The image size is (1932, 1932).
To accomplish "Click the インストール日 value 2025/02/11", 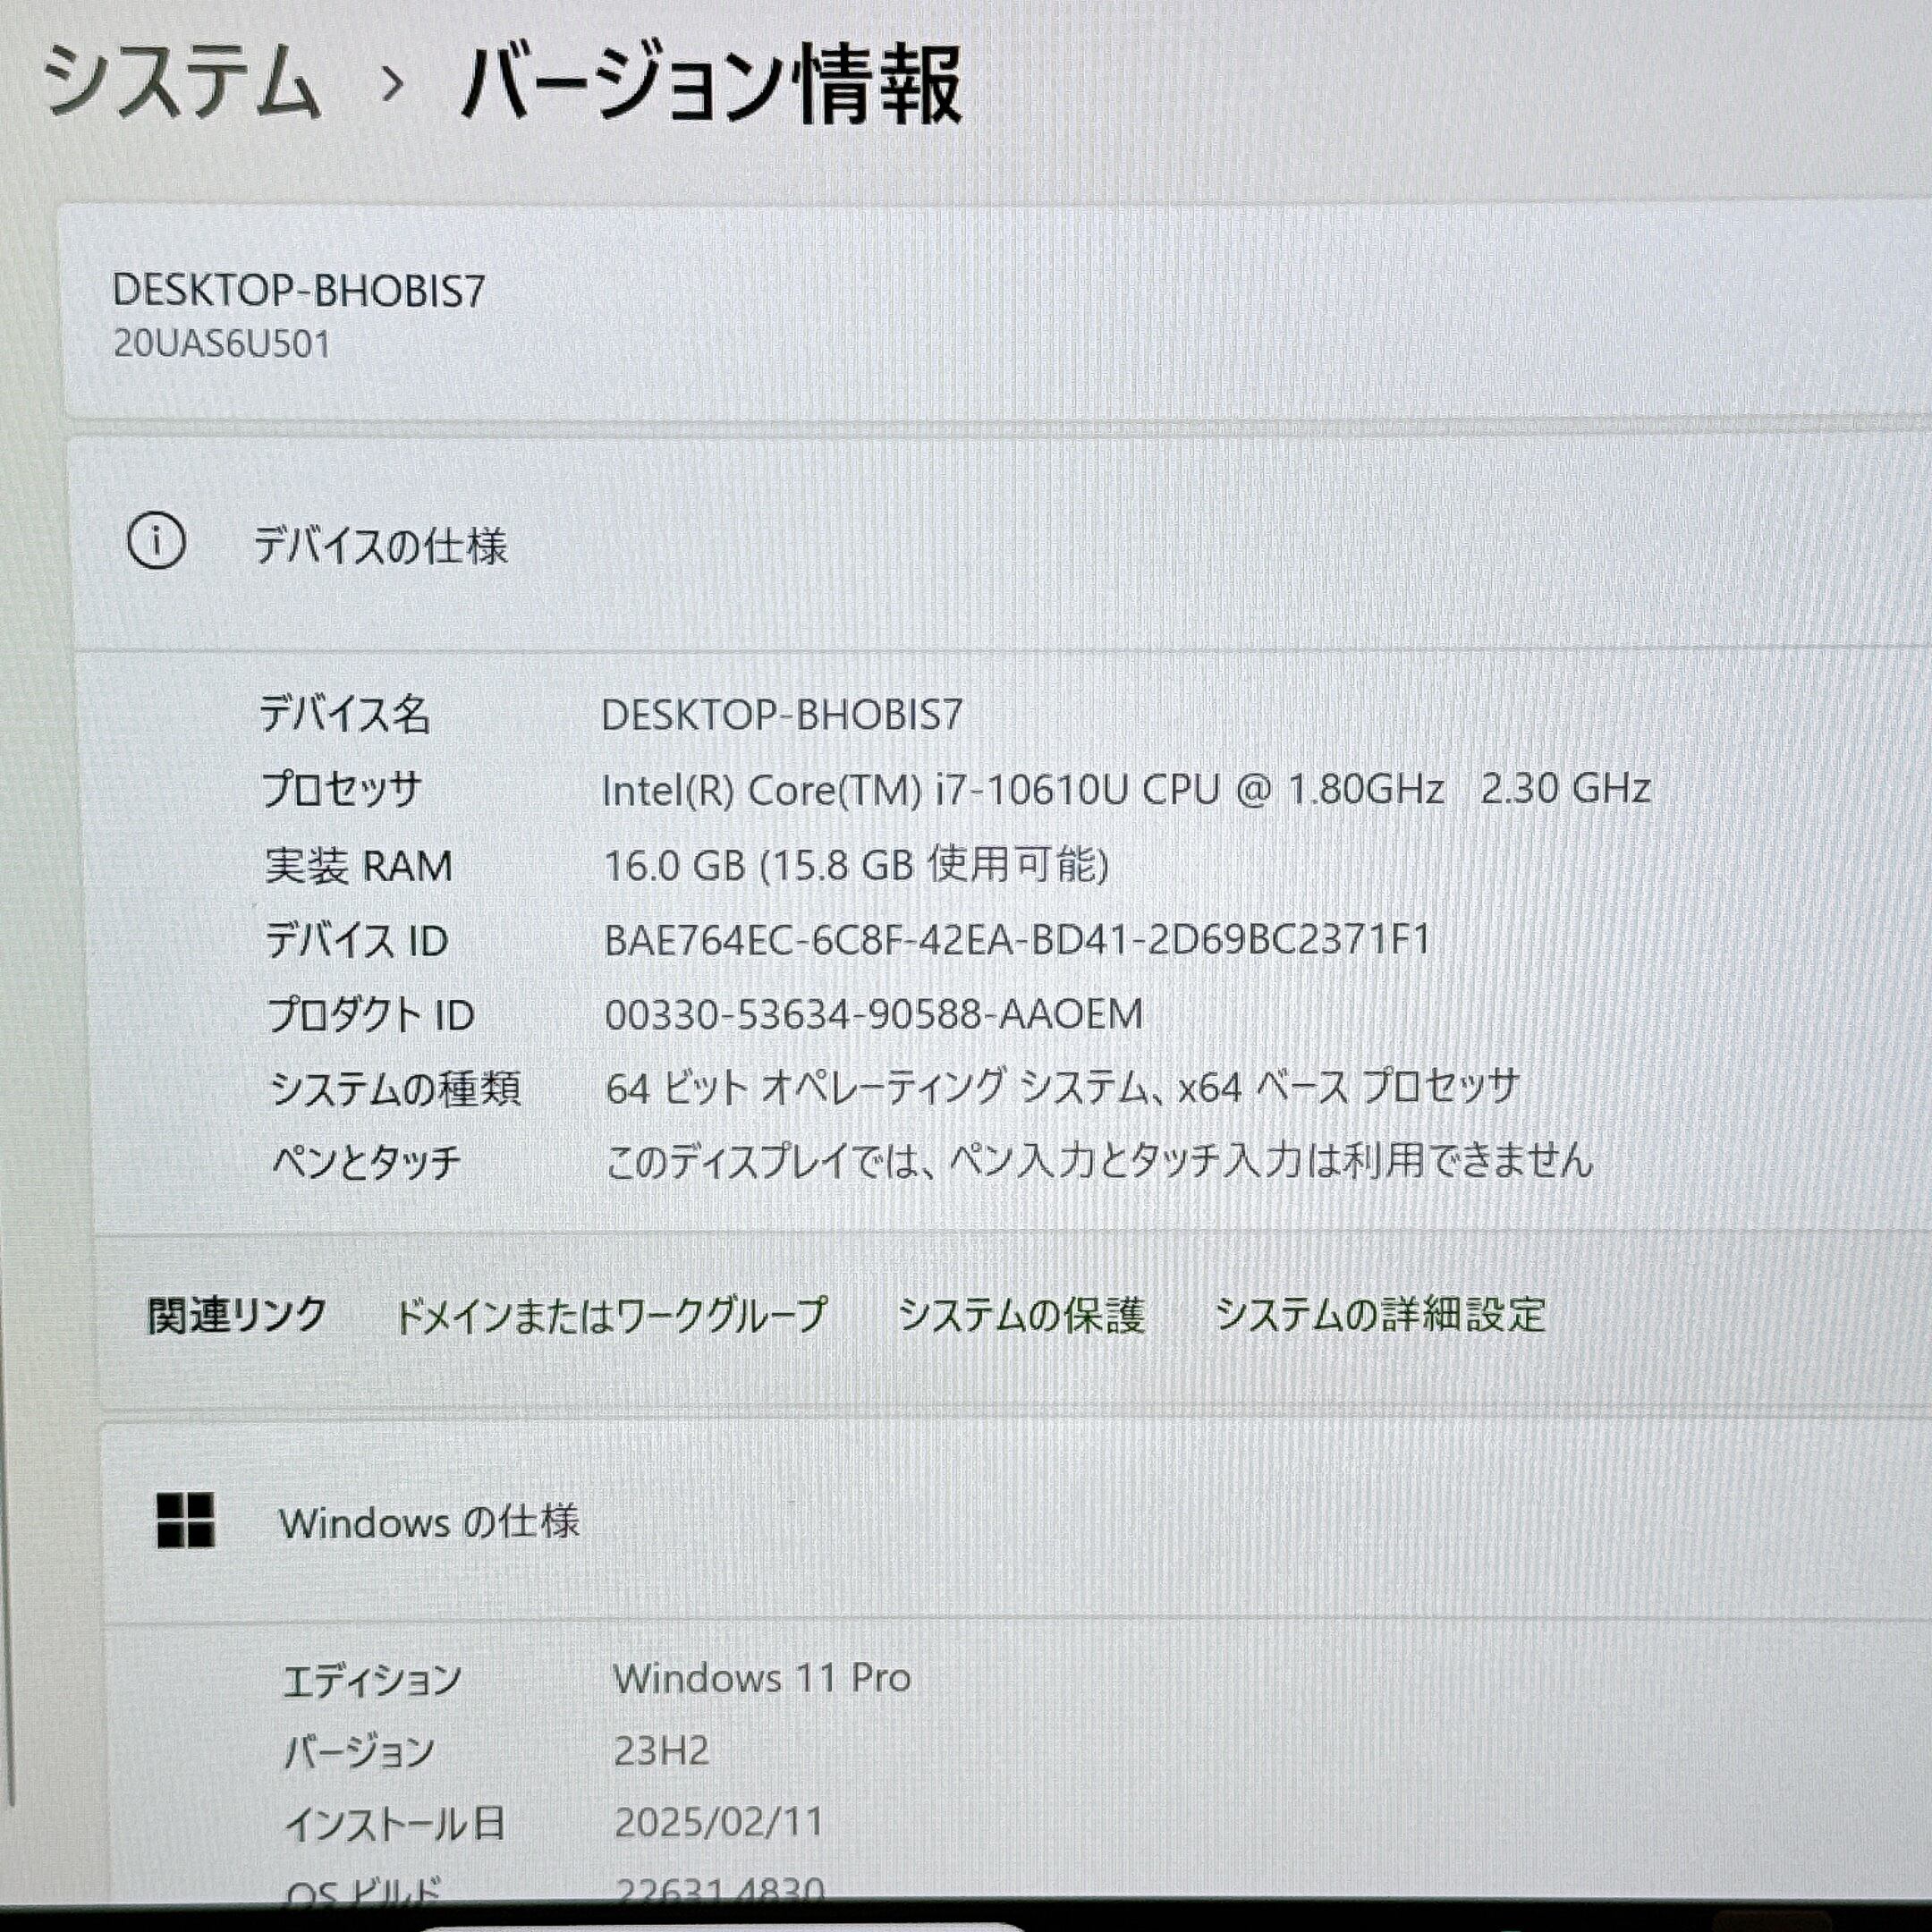I will pos(718,1823).
